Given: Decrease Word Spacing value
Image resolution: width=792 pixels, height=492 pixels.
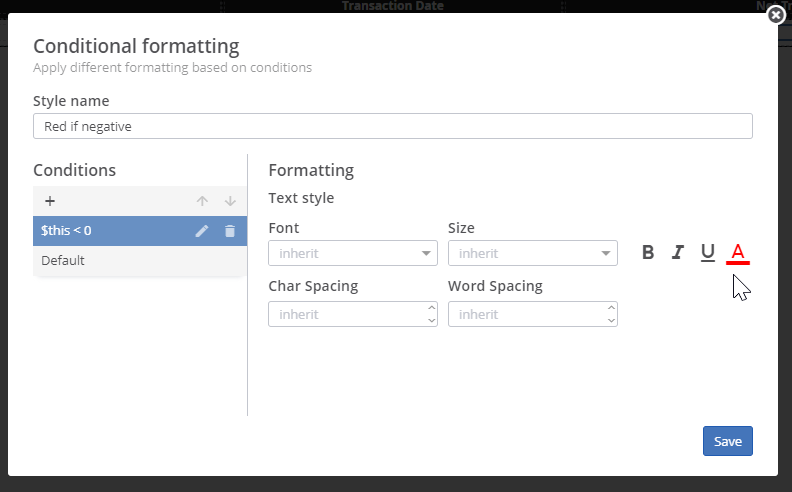Looking at the screenshot, I should tap(611, 320).
